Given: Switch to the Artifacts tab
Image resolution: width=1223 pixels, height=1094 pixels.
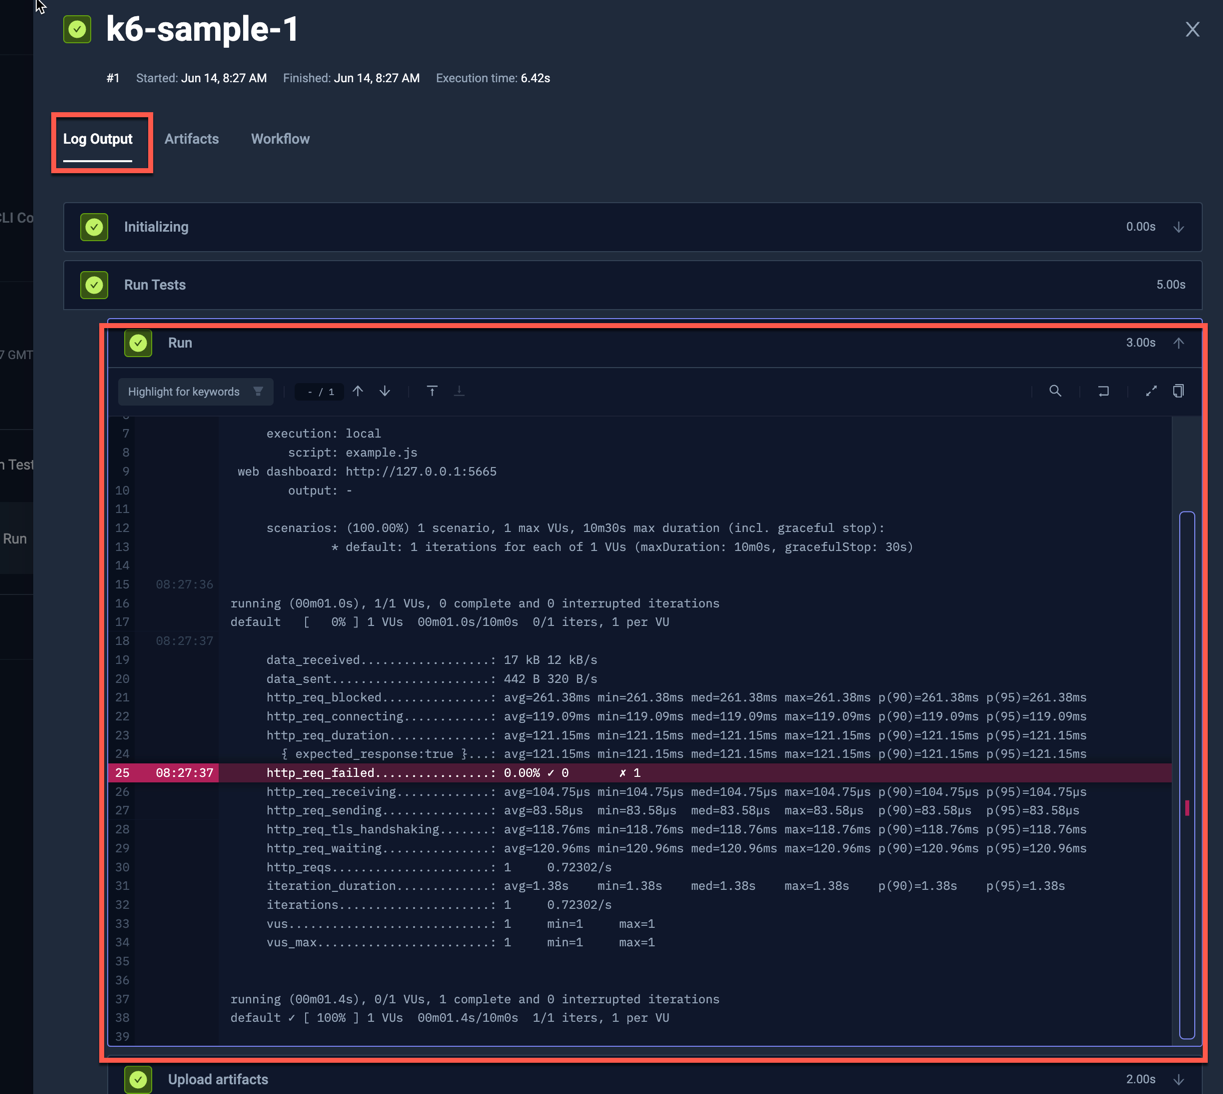Looking at the screenshot, I should click(191, 139).
